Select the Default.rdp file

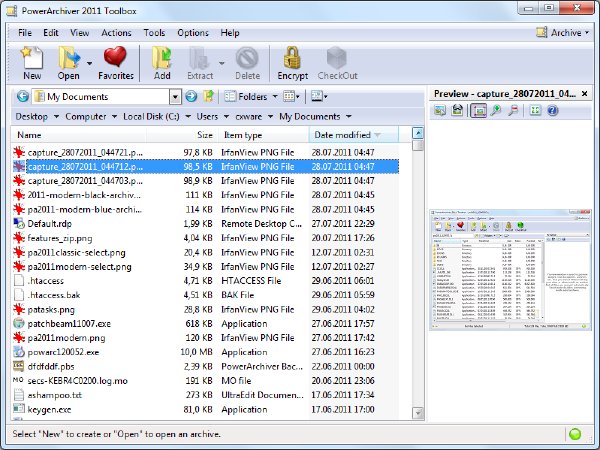[205, 223]
